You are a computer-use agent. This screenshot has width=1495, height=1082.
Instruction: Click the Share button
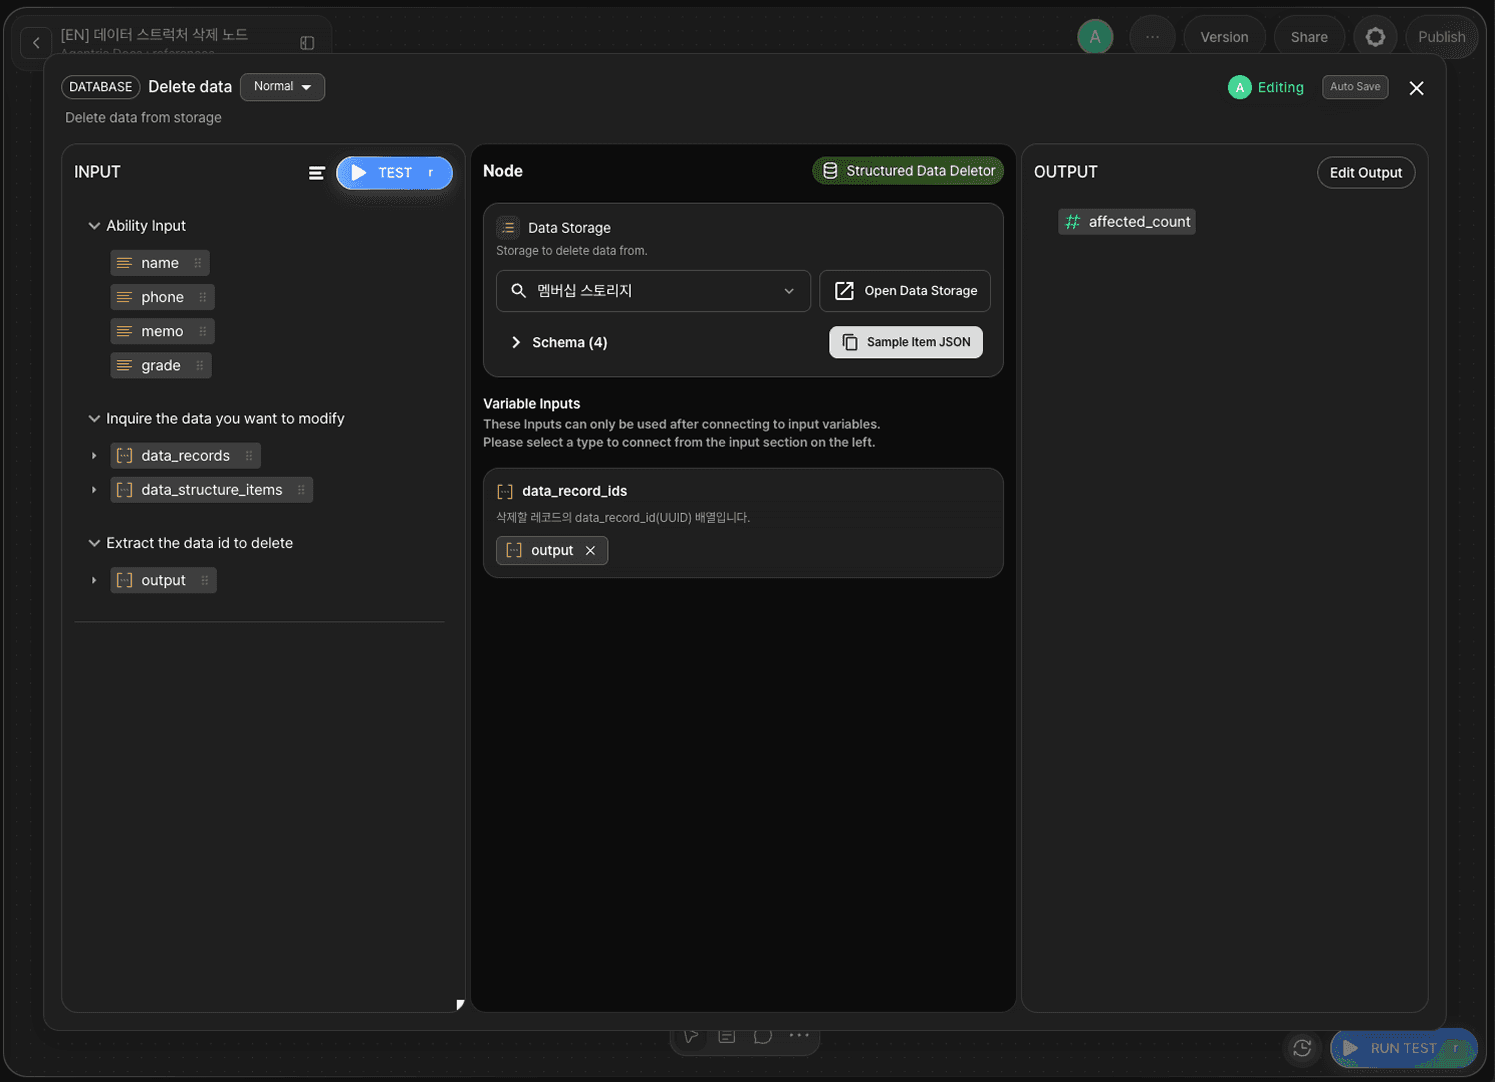coord(1309,37)
